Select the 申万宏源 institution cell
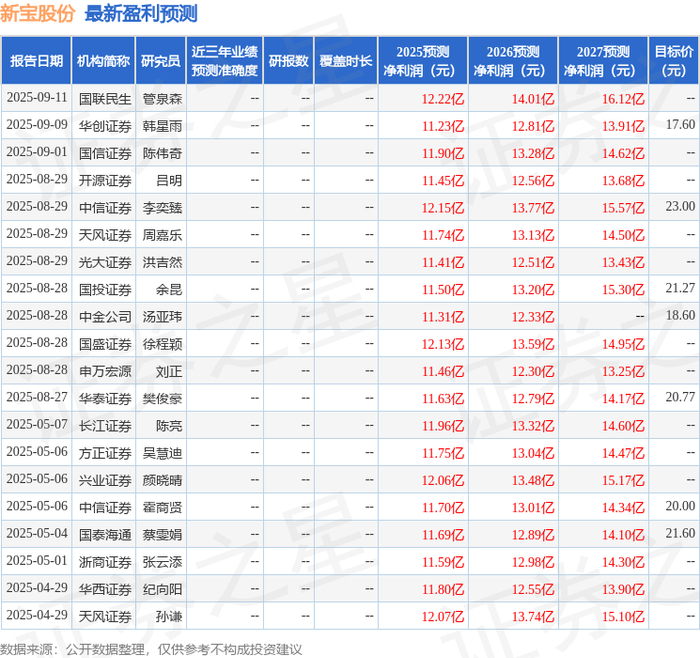This screenshot has width=700, height=658. pyautogui.click(x=105, y=371)
